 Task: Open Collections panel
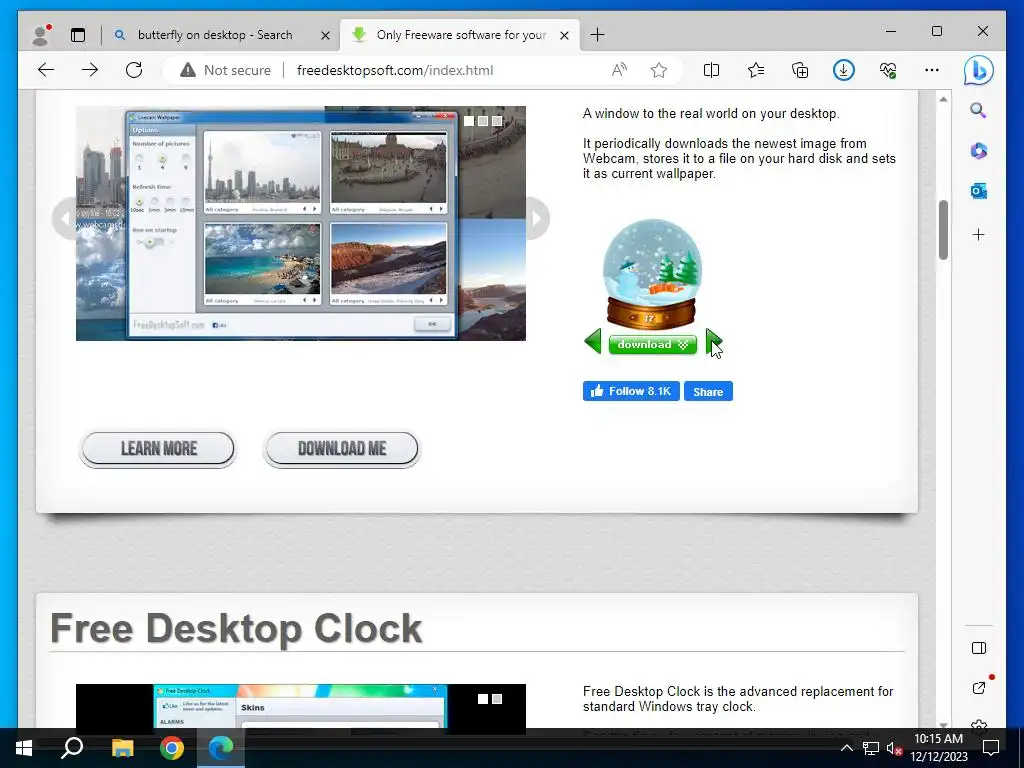[x=799, y=70]
